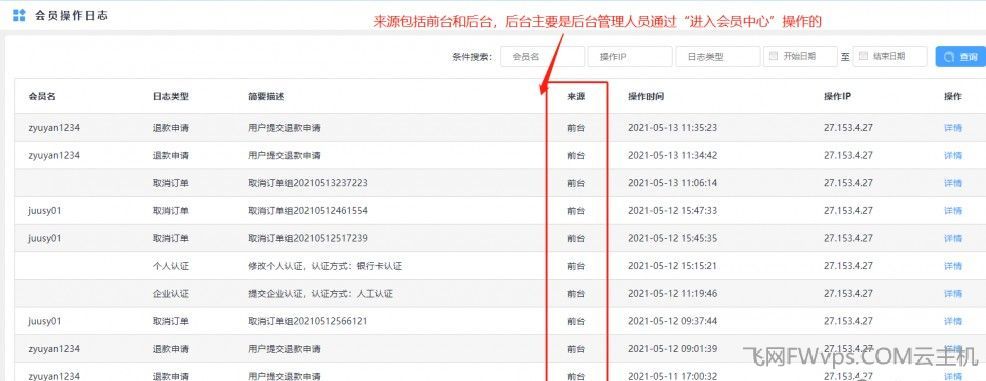The height and width of the screenshot is (381, 986).
Task: Open 详情 for the 11:19:46 log entry
Action: [x=953, y=294]
